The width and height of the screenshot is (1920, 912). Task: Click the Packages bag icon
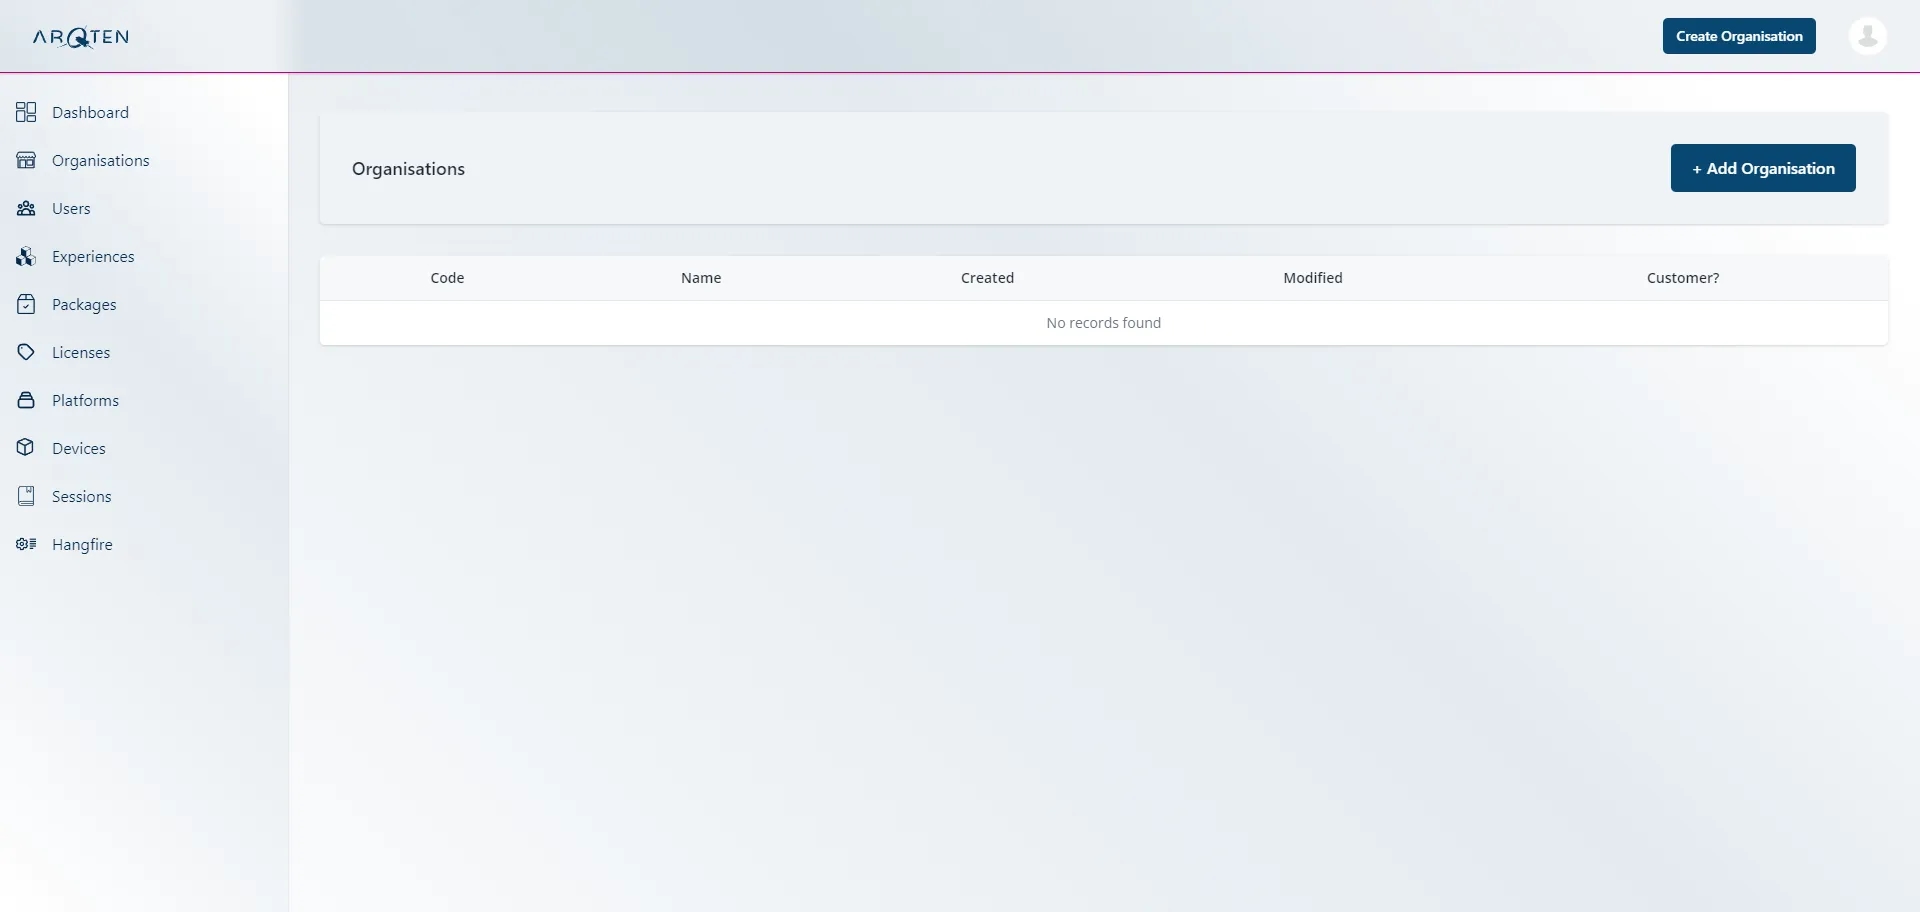(26, 304)
